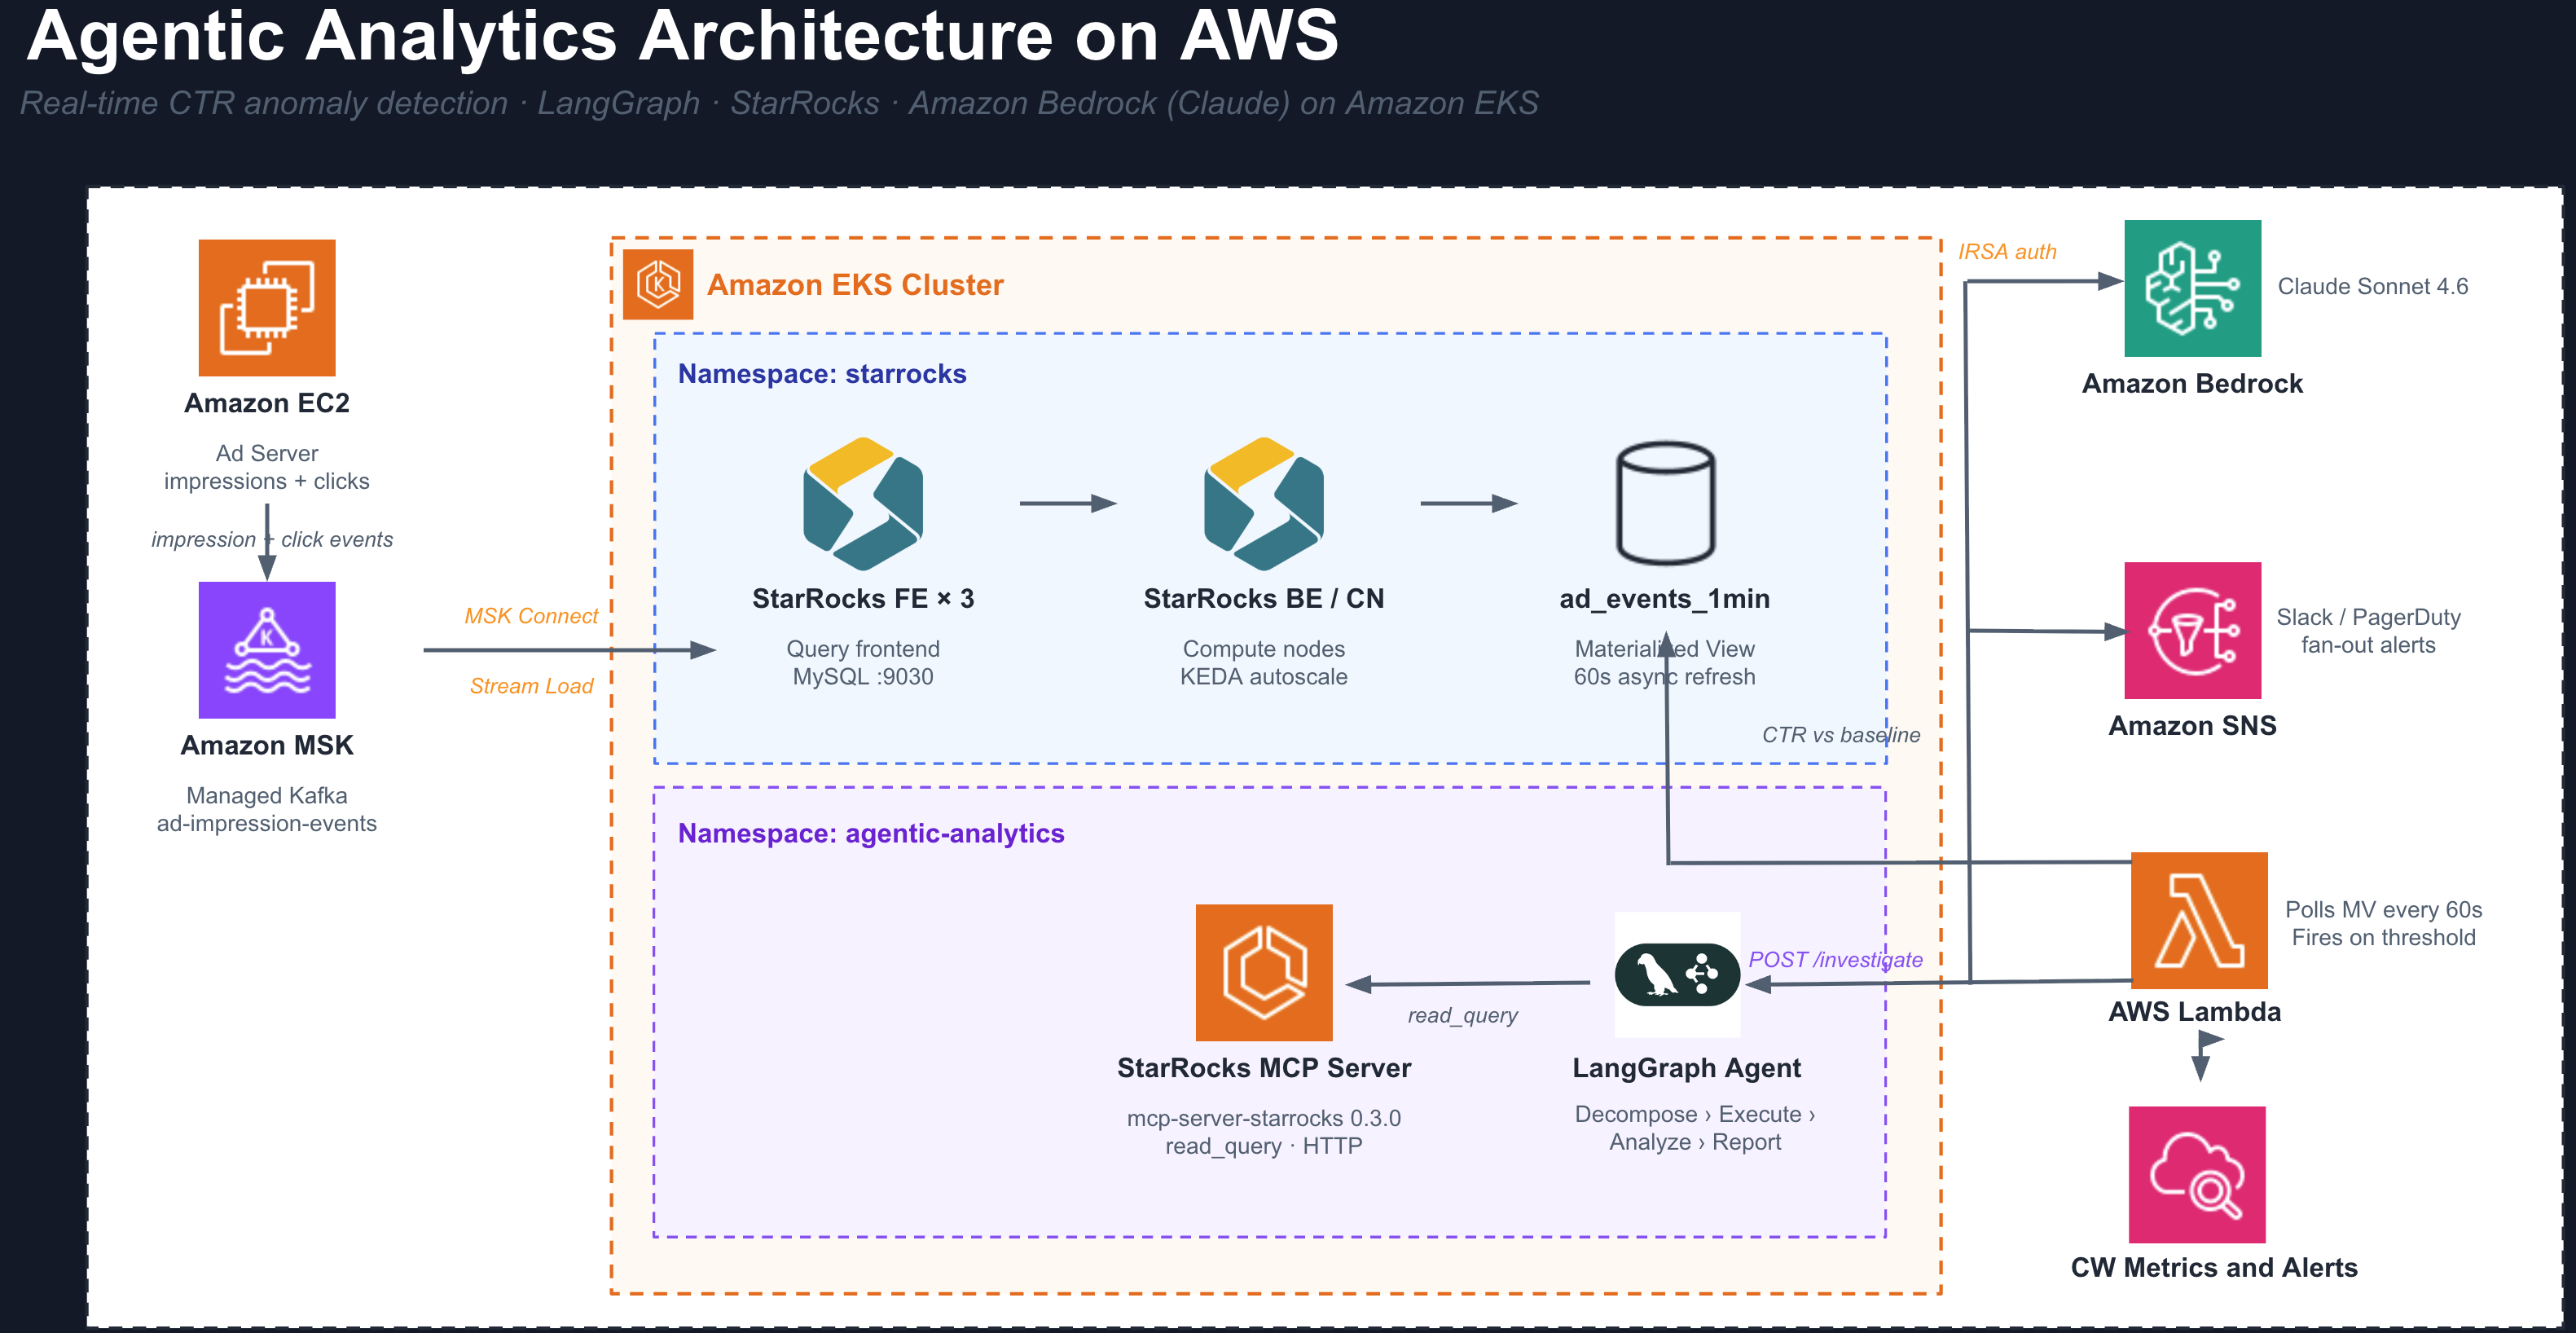Click the 'CW Metrics and Alerts' label

(x=2214, y=1268)
